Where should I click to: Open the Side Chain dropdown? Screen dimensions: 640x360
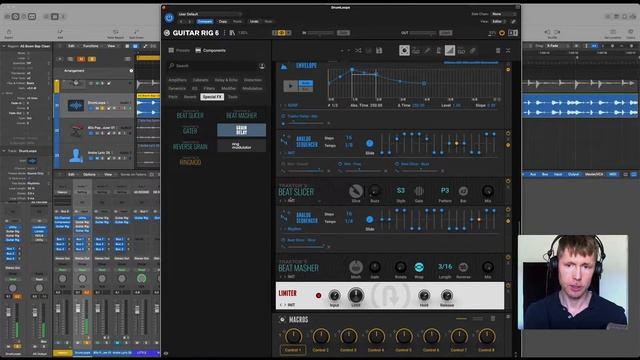[504, 14]
